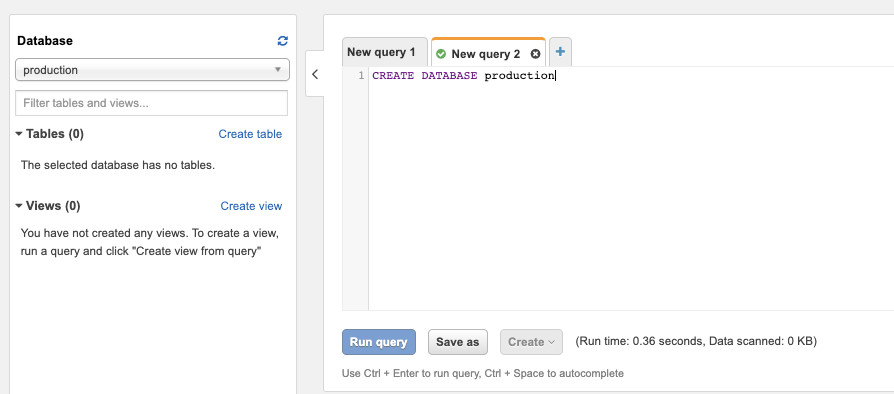Click 'The selected database has no tables.' text

click(118, 166)
